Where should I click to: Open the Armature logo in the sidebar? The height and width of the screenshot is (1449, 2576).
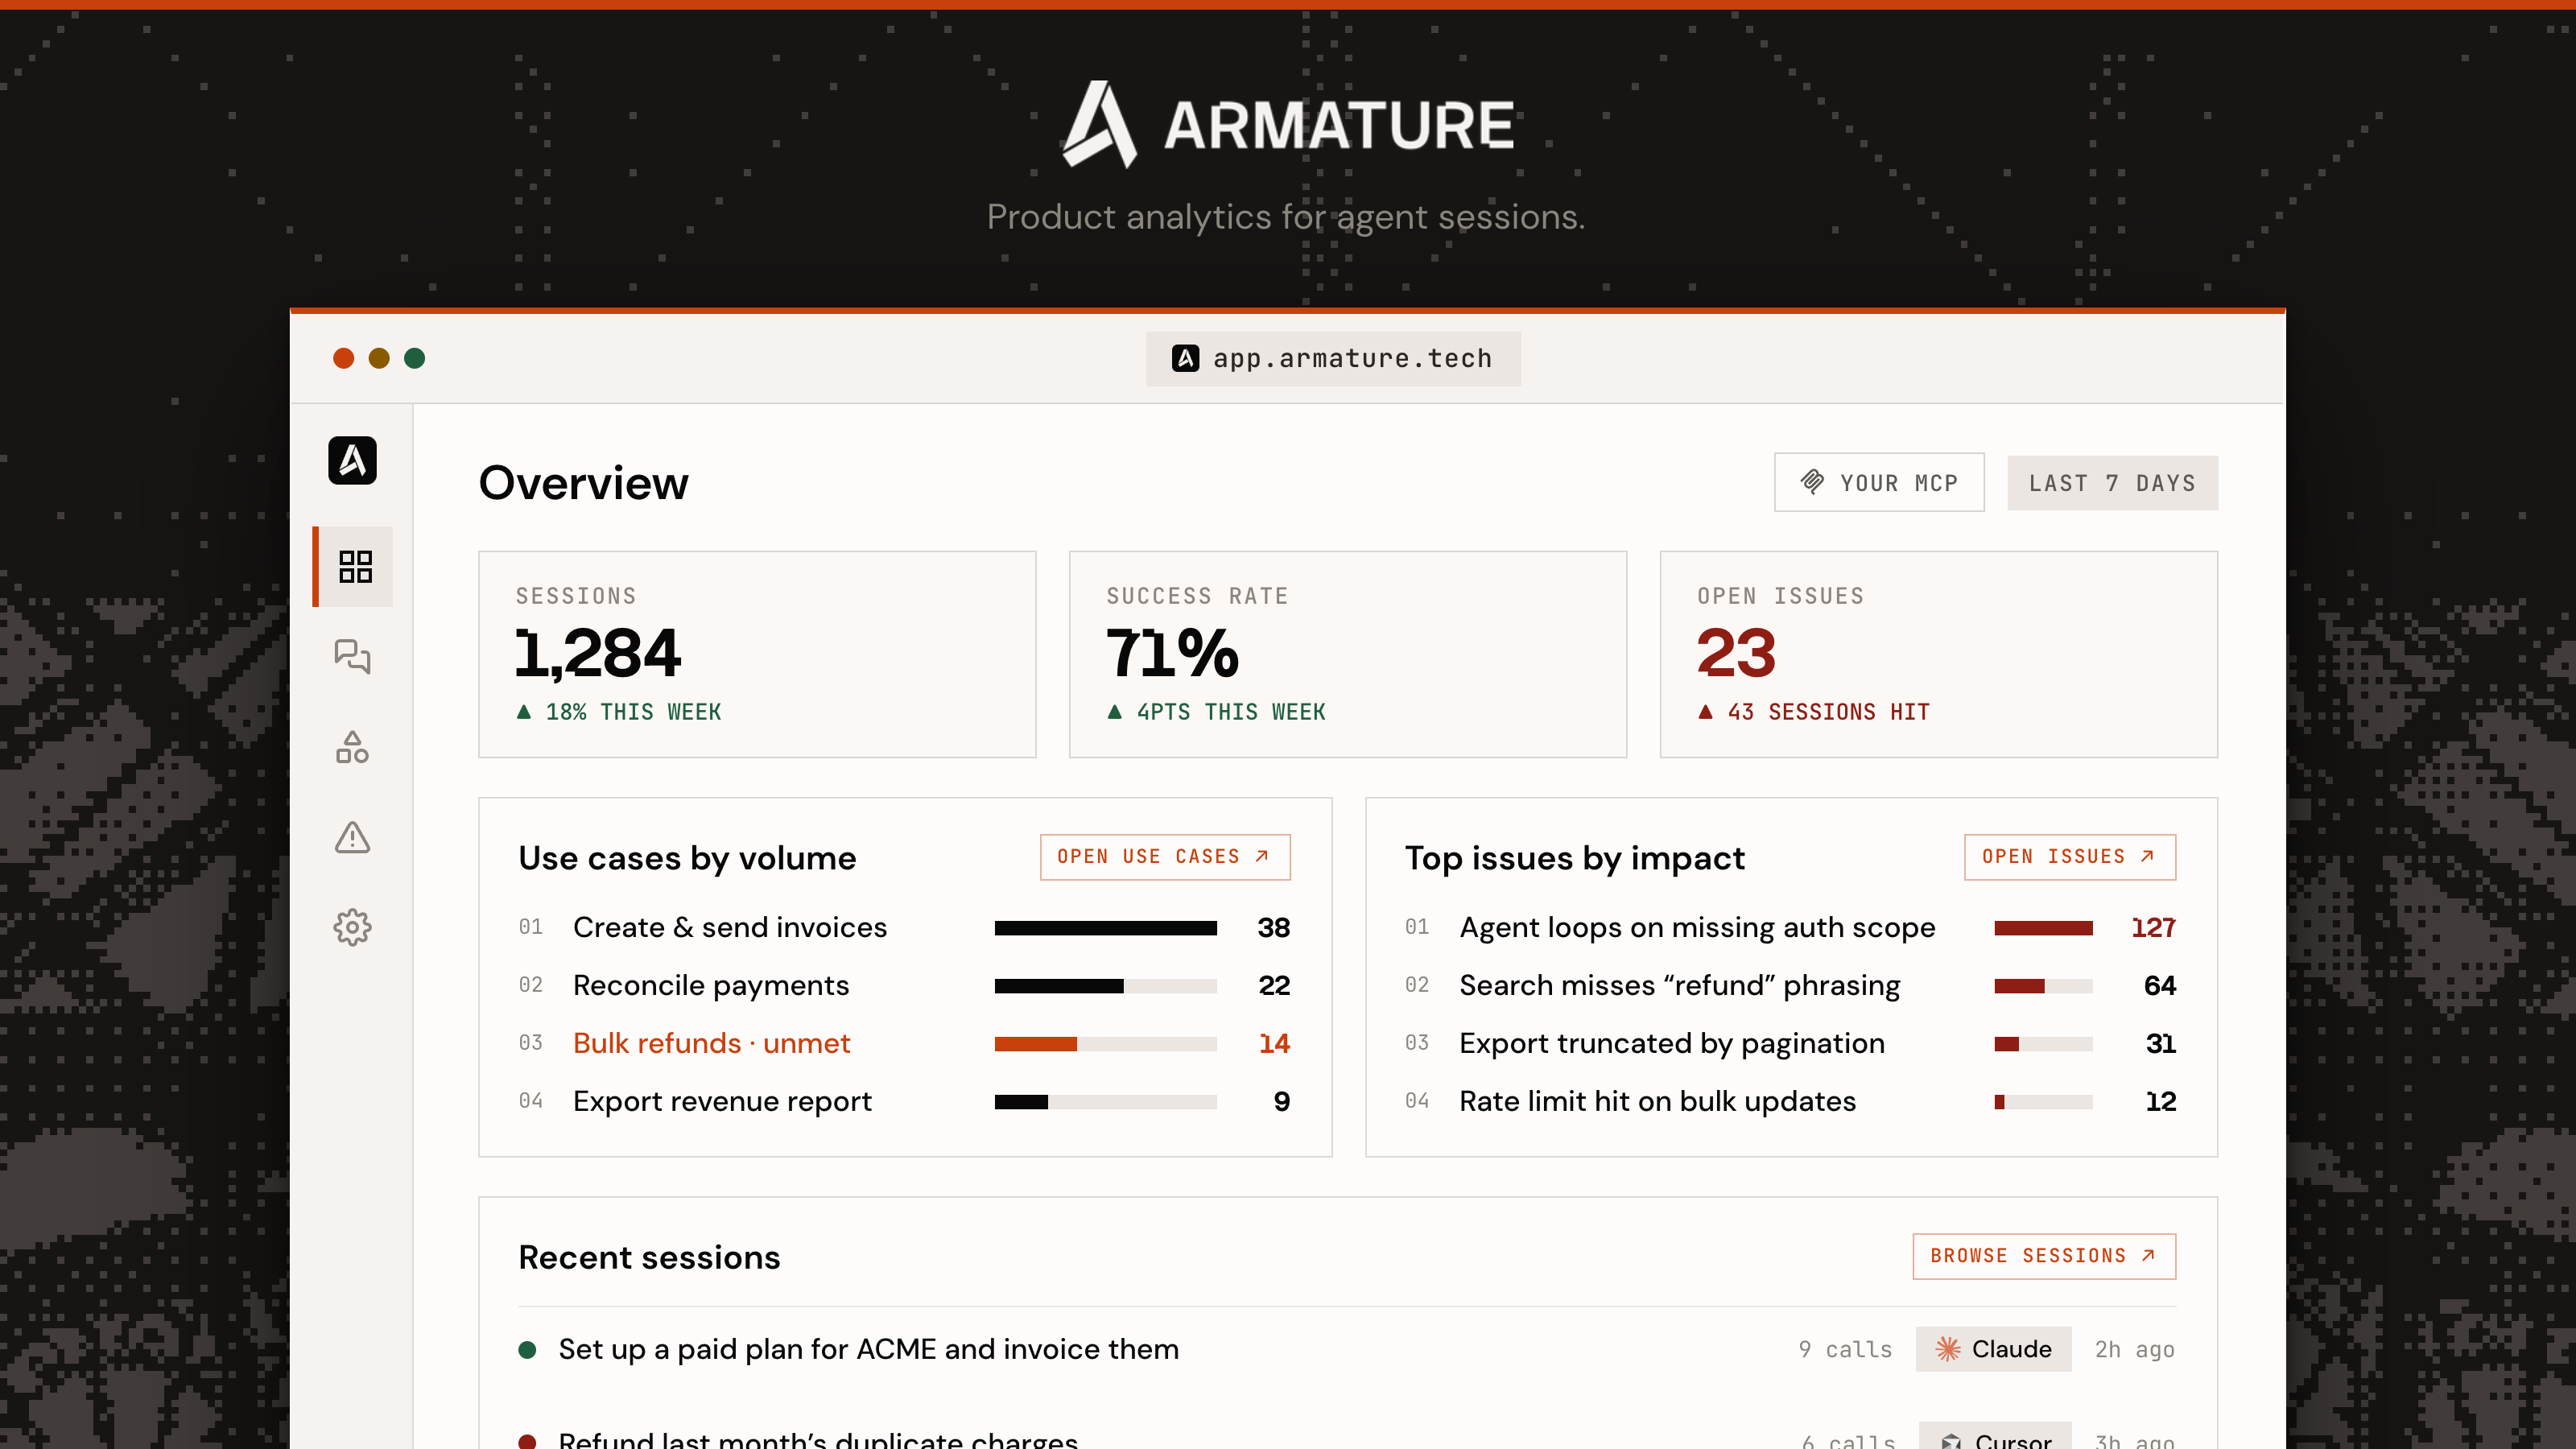click(352, 460)
